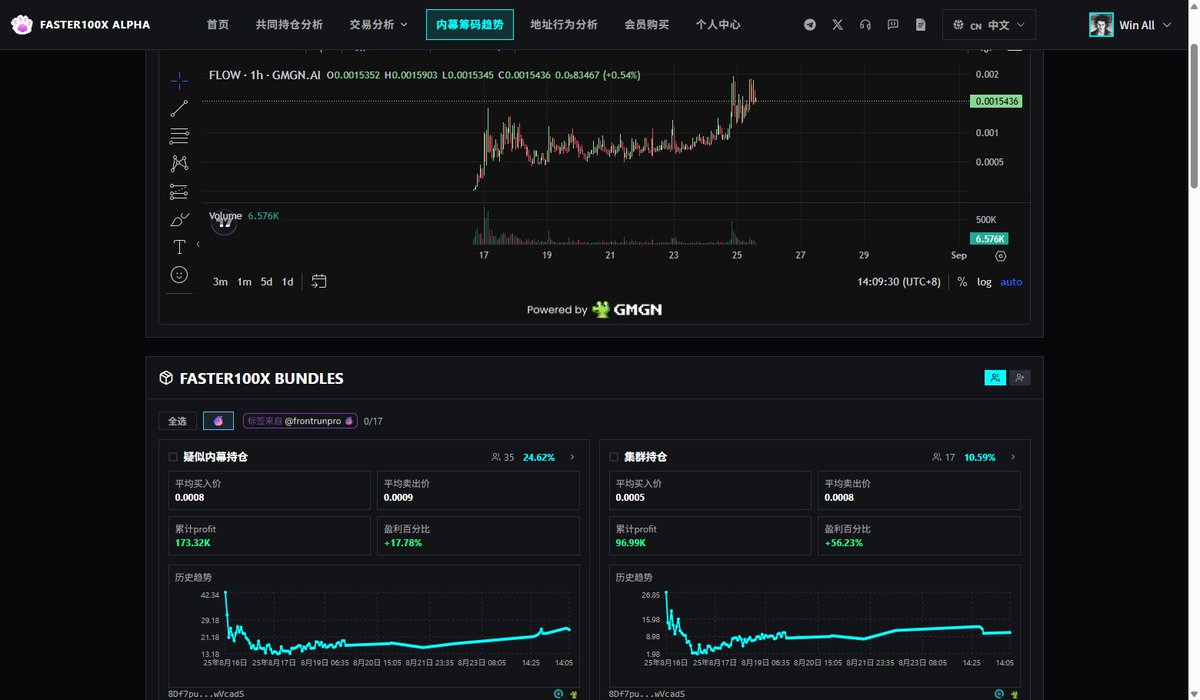Viewport: 1200px width, 700px height.
Task: Open the 中文 language dropdown
Action: (x=989, y=25)
